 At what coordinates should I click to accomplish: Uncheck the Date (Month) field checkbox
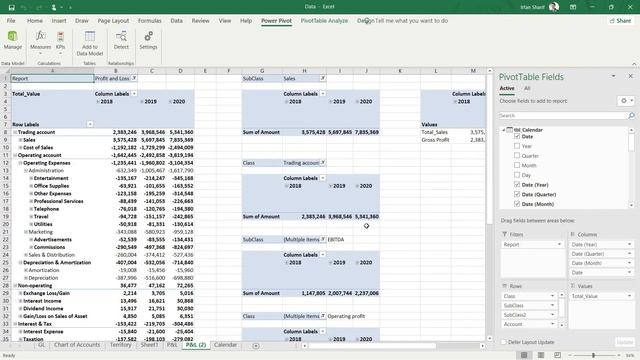[x=517, y=204]
